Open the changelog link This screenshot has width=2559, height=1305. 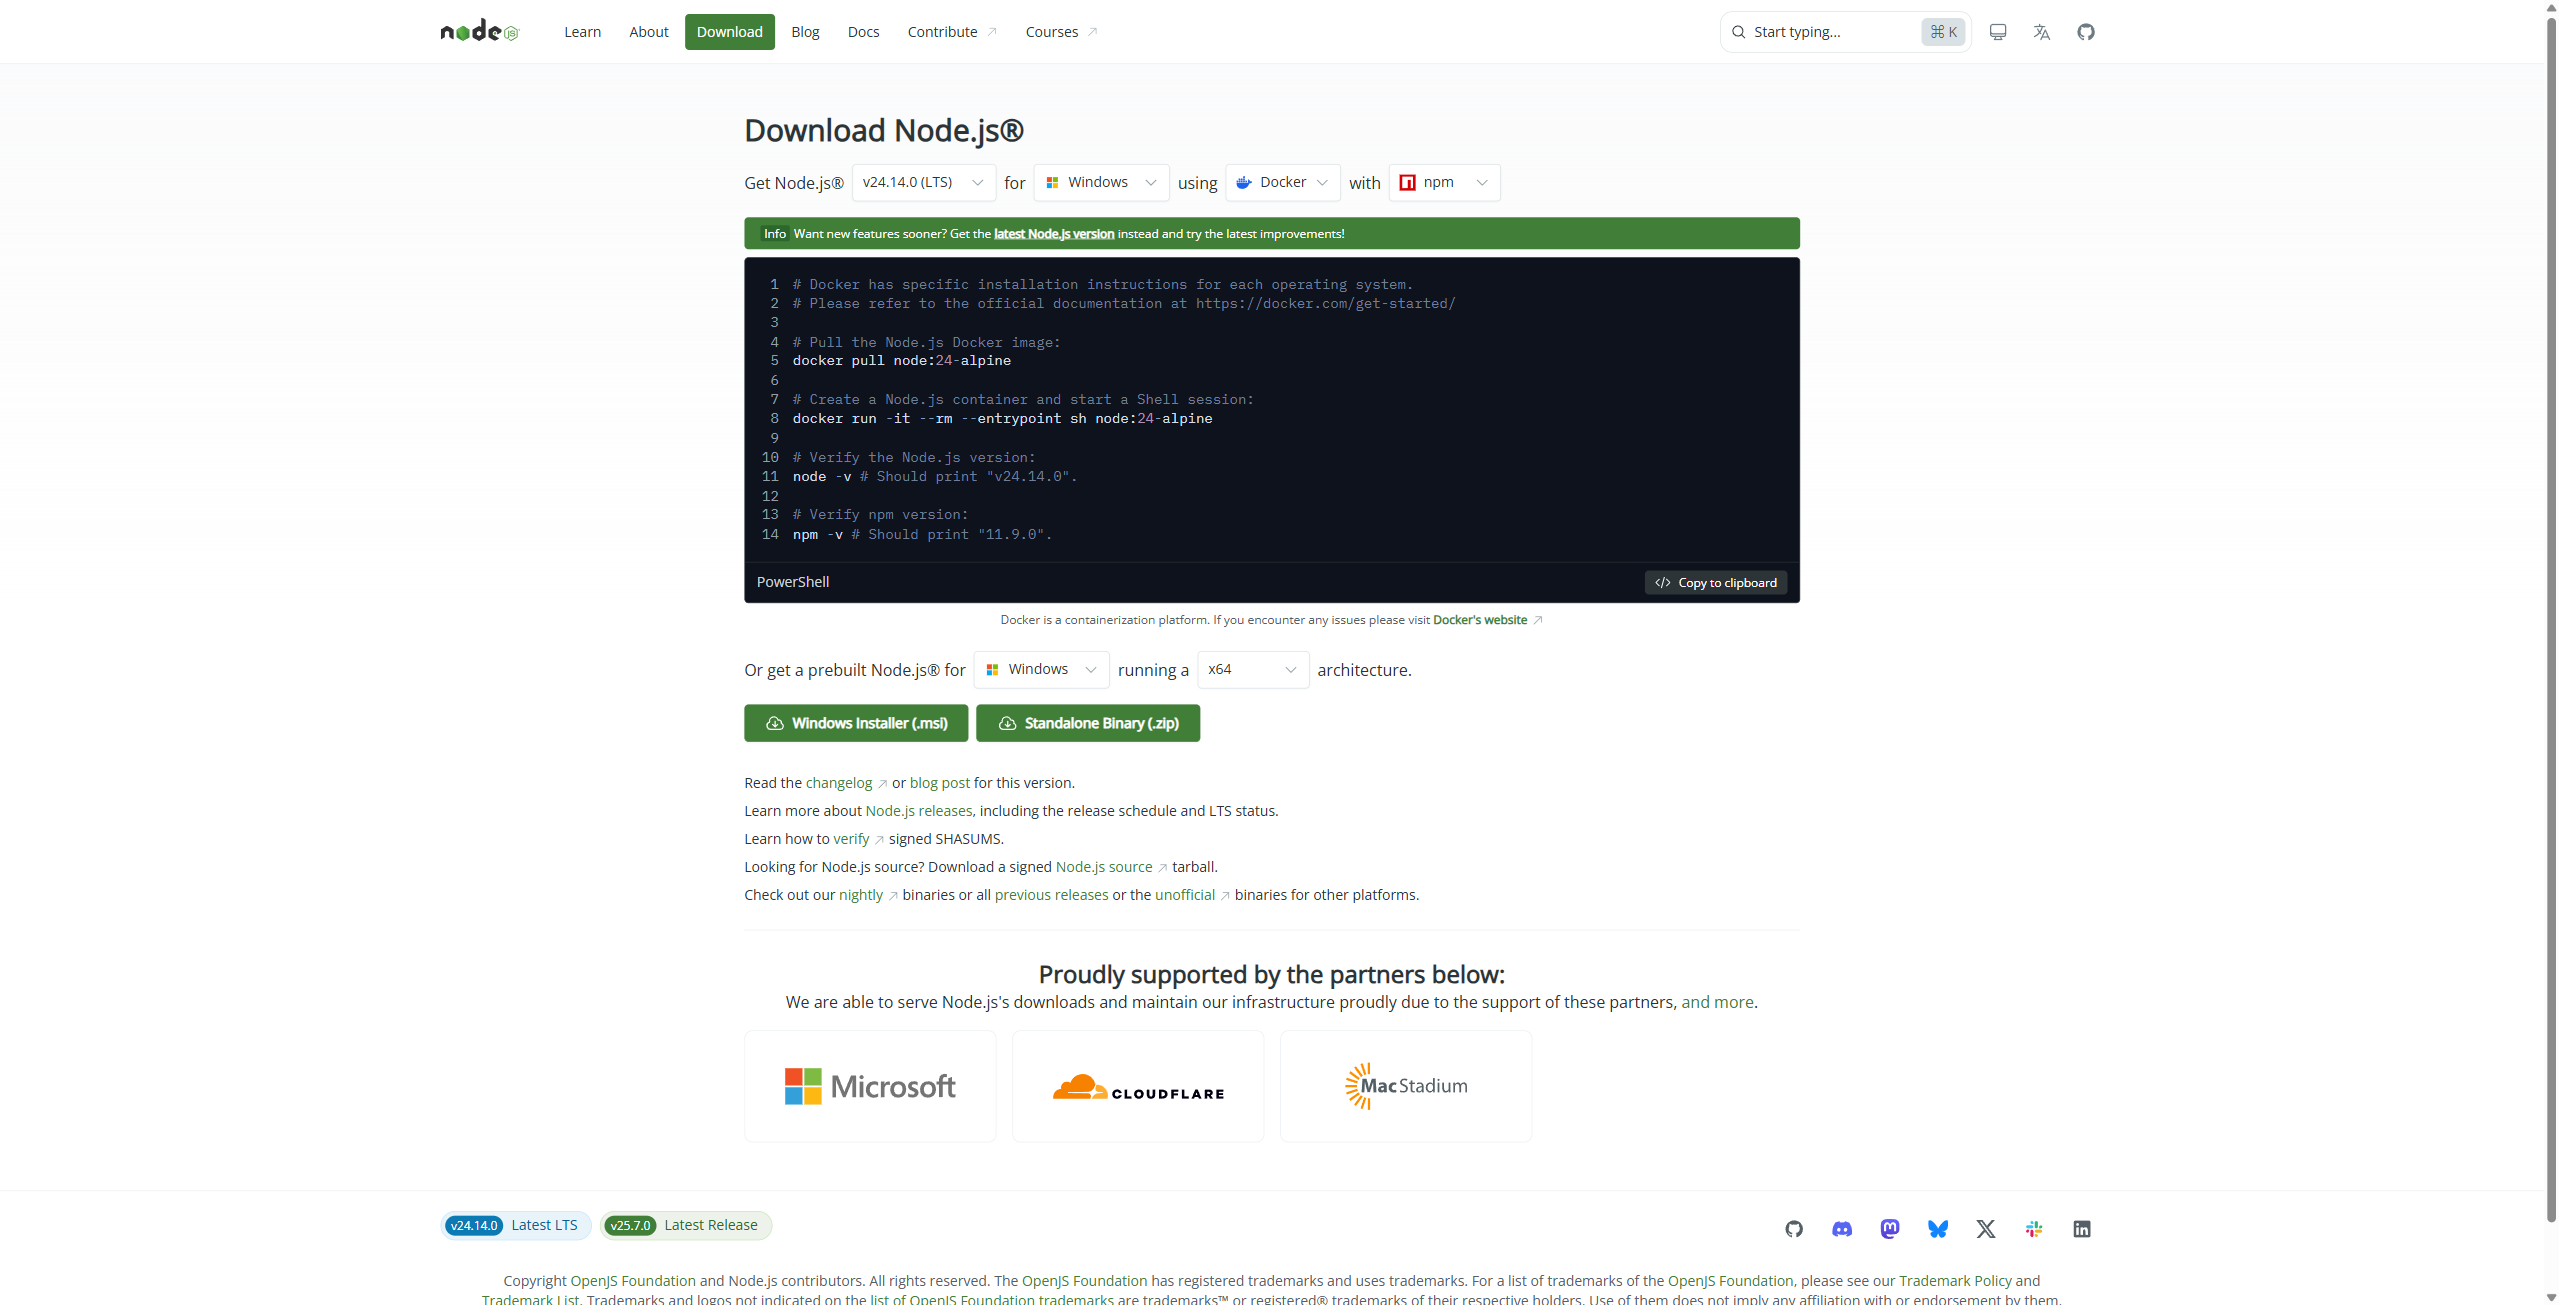[839, 782]
